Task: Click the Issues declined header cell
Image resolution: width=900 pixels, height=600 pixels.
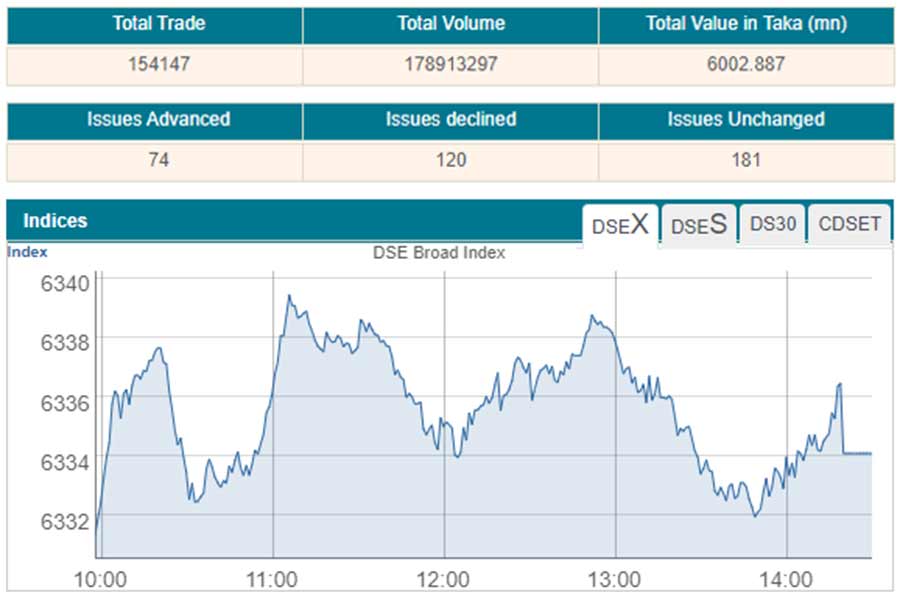Action: (450, 119)
